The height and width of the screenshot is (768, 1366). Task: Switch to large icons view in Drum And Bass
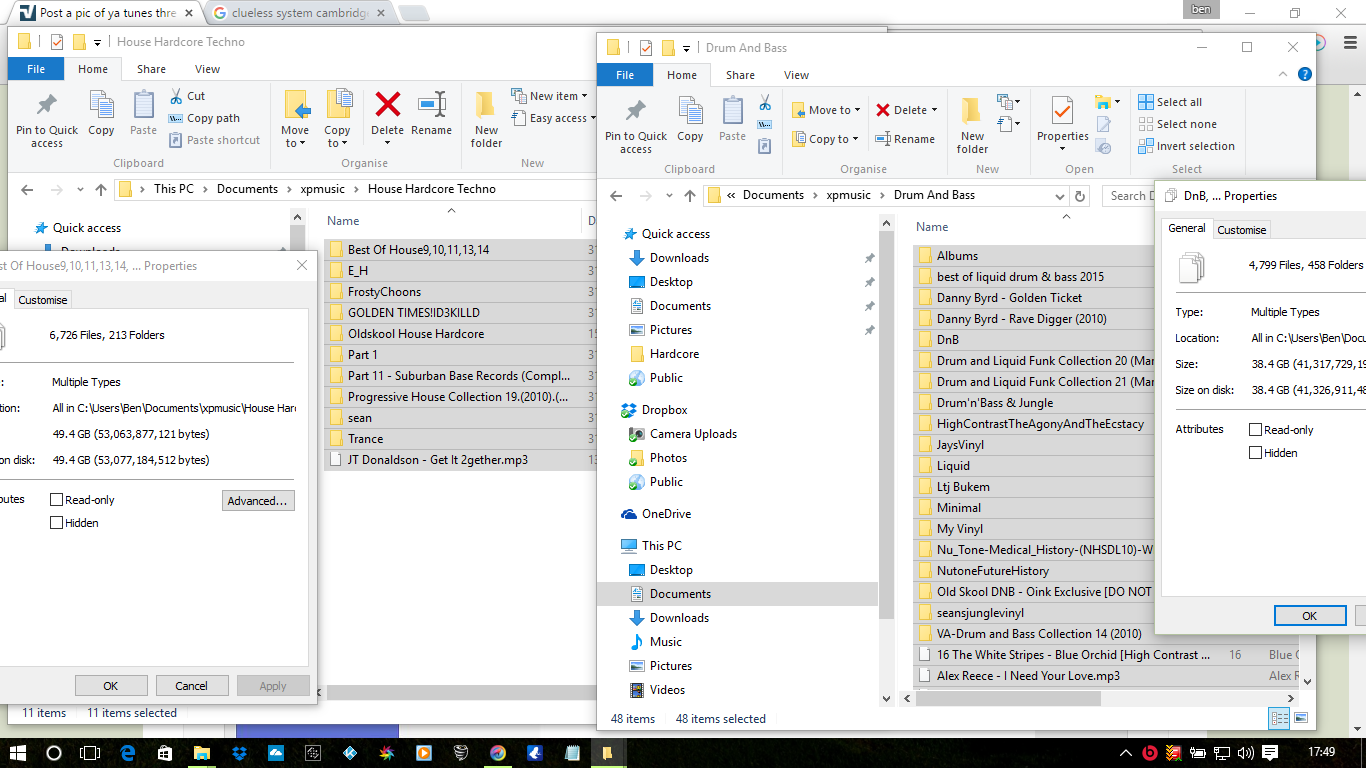[1300, 718]
